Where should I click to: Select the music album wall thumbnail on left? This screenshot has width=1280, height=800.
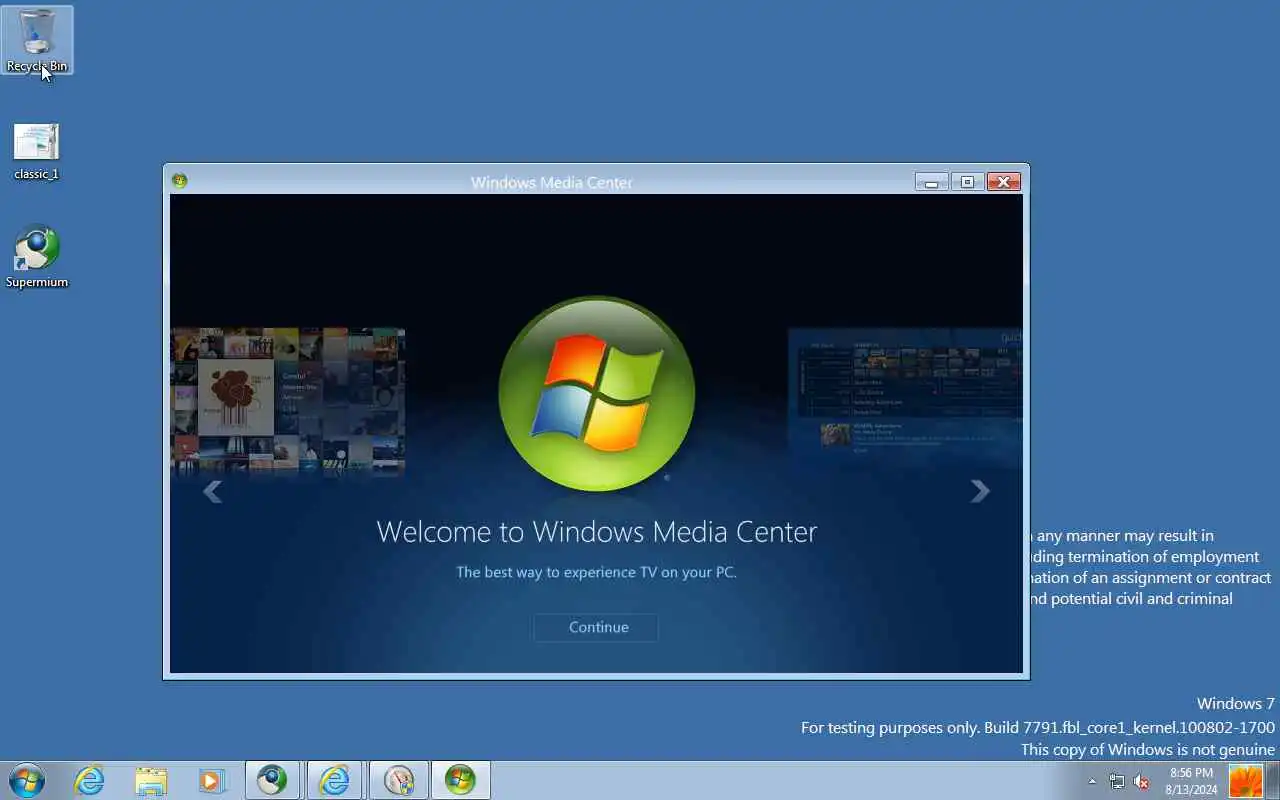point(288,400)
